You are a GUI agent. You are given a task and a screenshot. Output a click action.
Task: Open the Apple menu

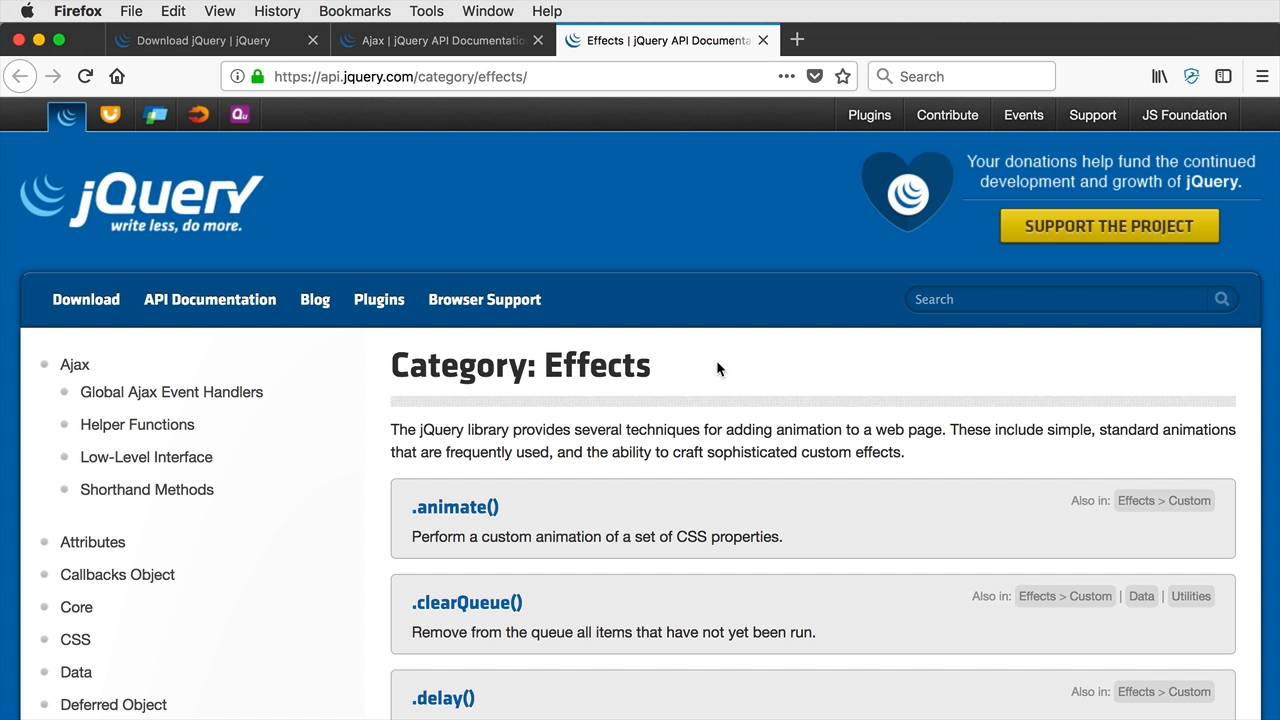27,11
